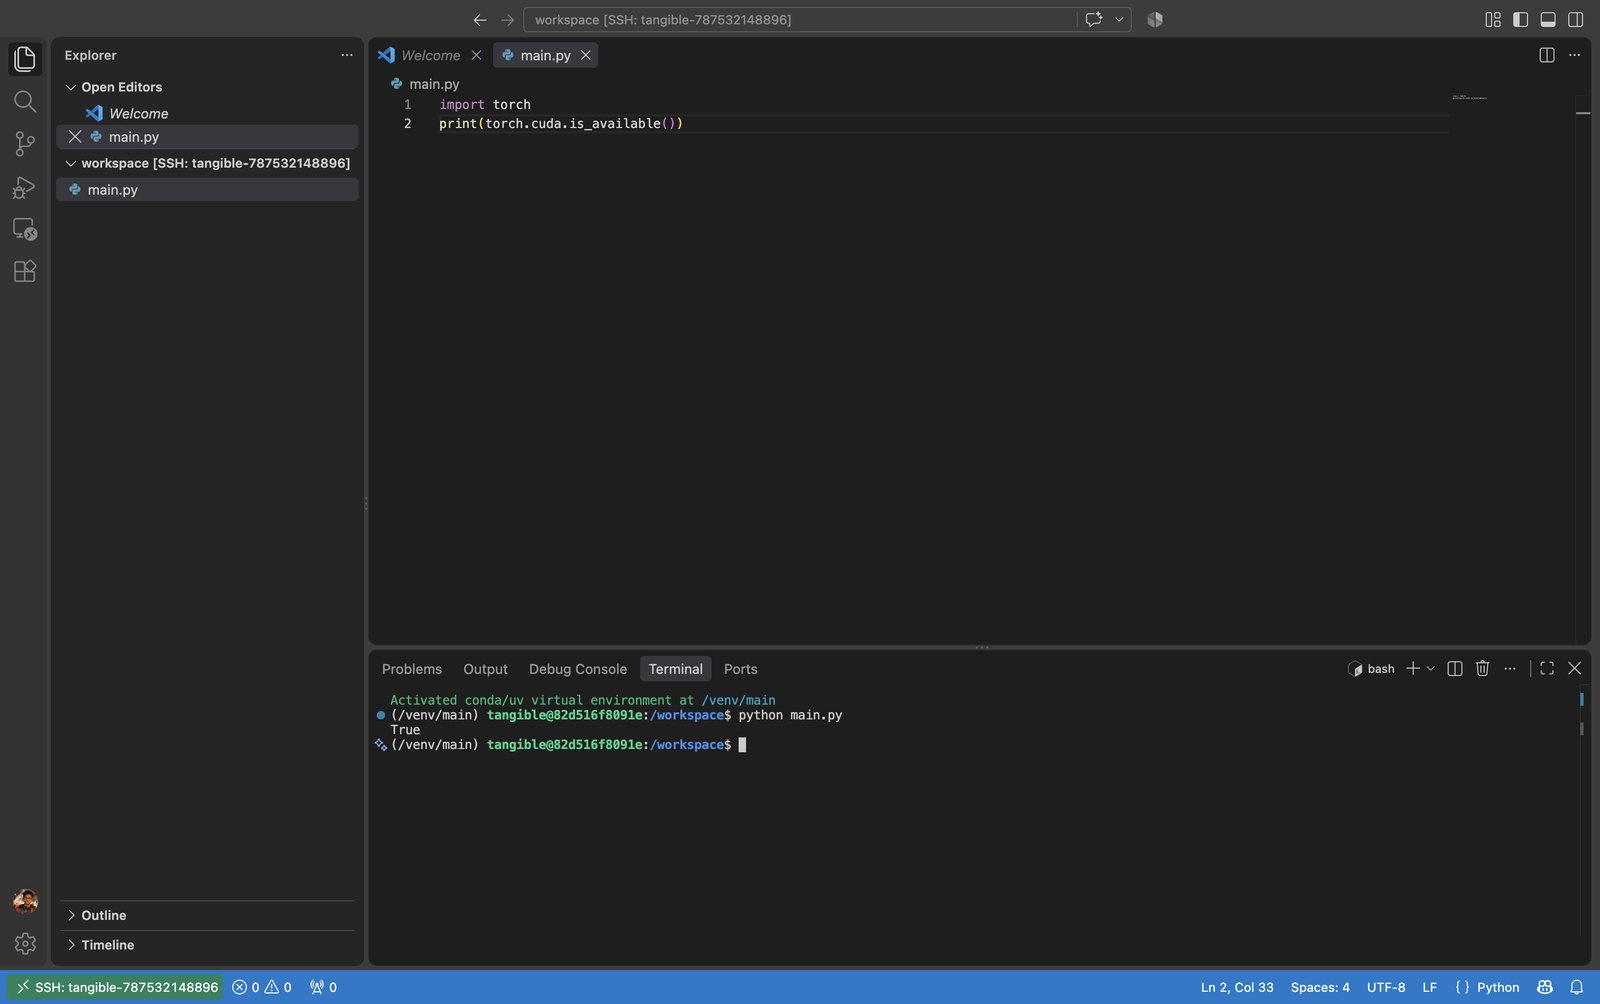
Task: Collapse the workspace folder section
Action: pyautogui.click(x=207, y=163)
